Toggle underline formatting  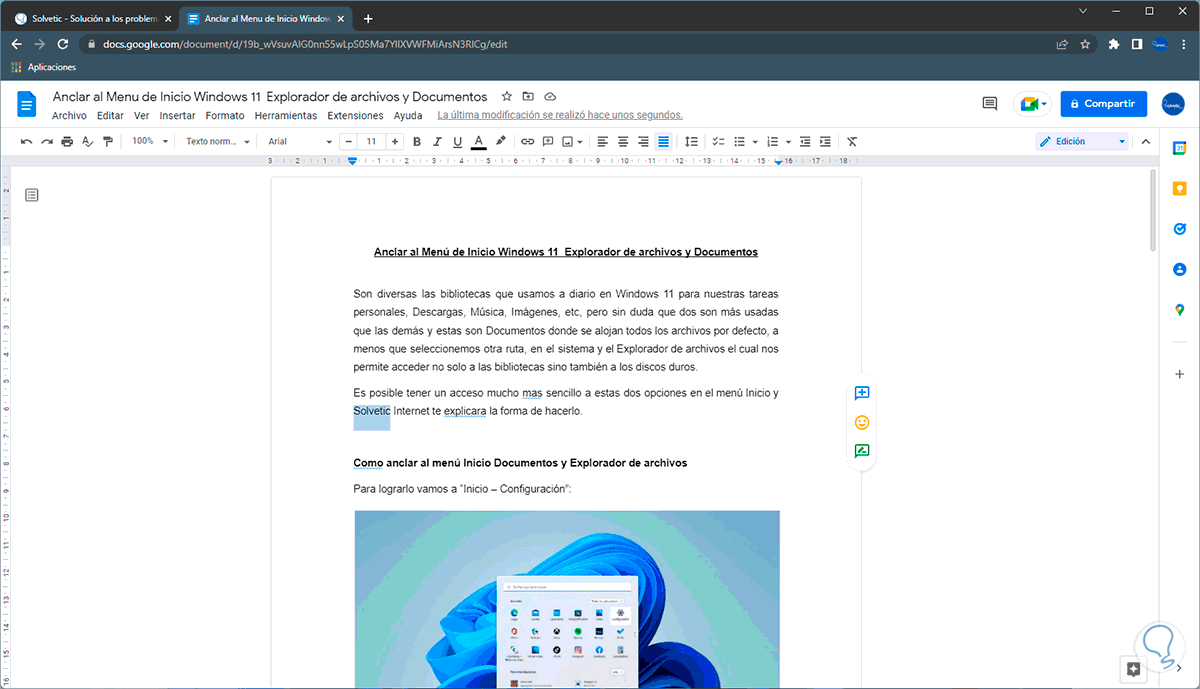(x=457, y=142)
